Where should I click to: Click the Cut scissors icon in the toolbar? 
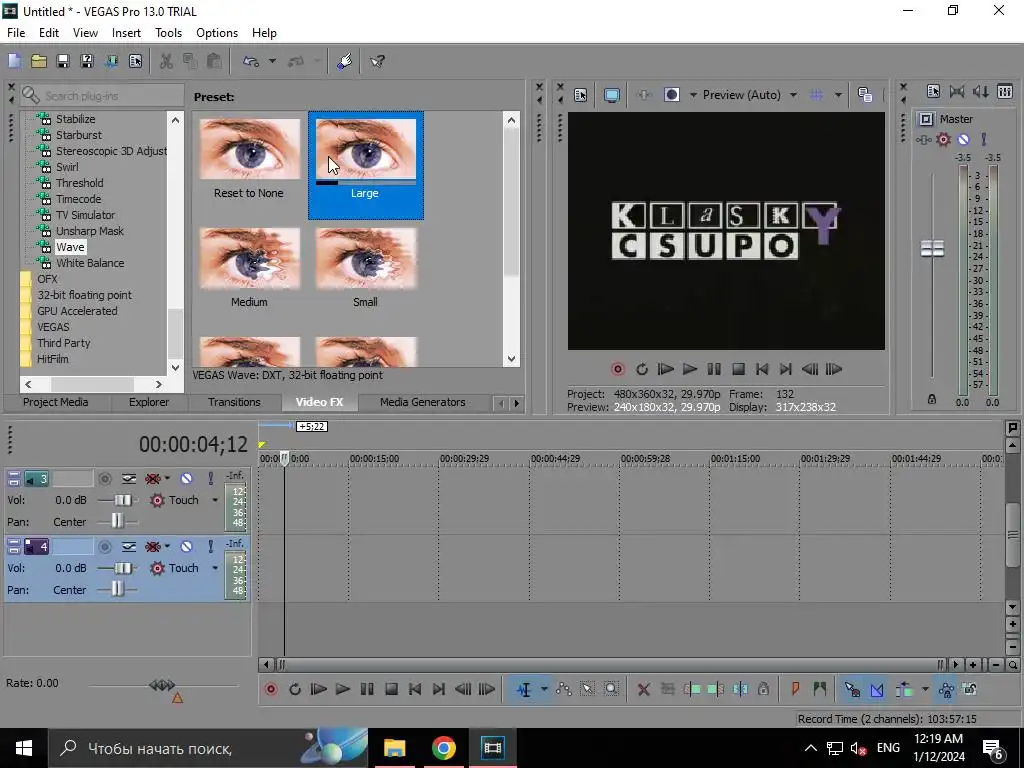[167, 61]
